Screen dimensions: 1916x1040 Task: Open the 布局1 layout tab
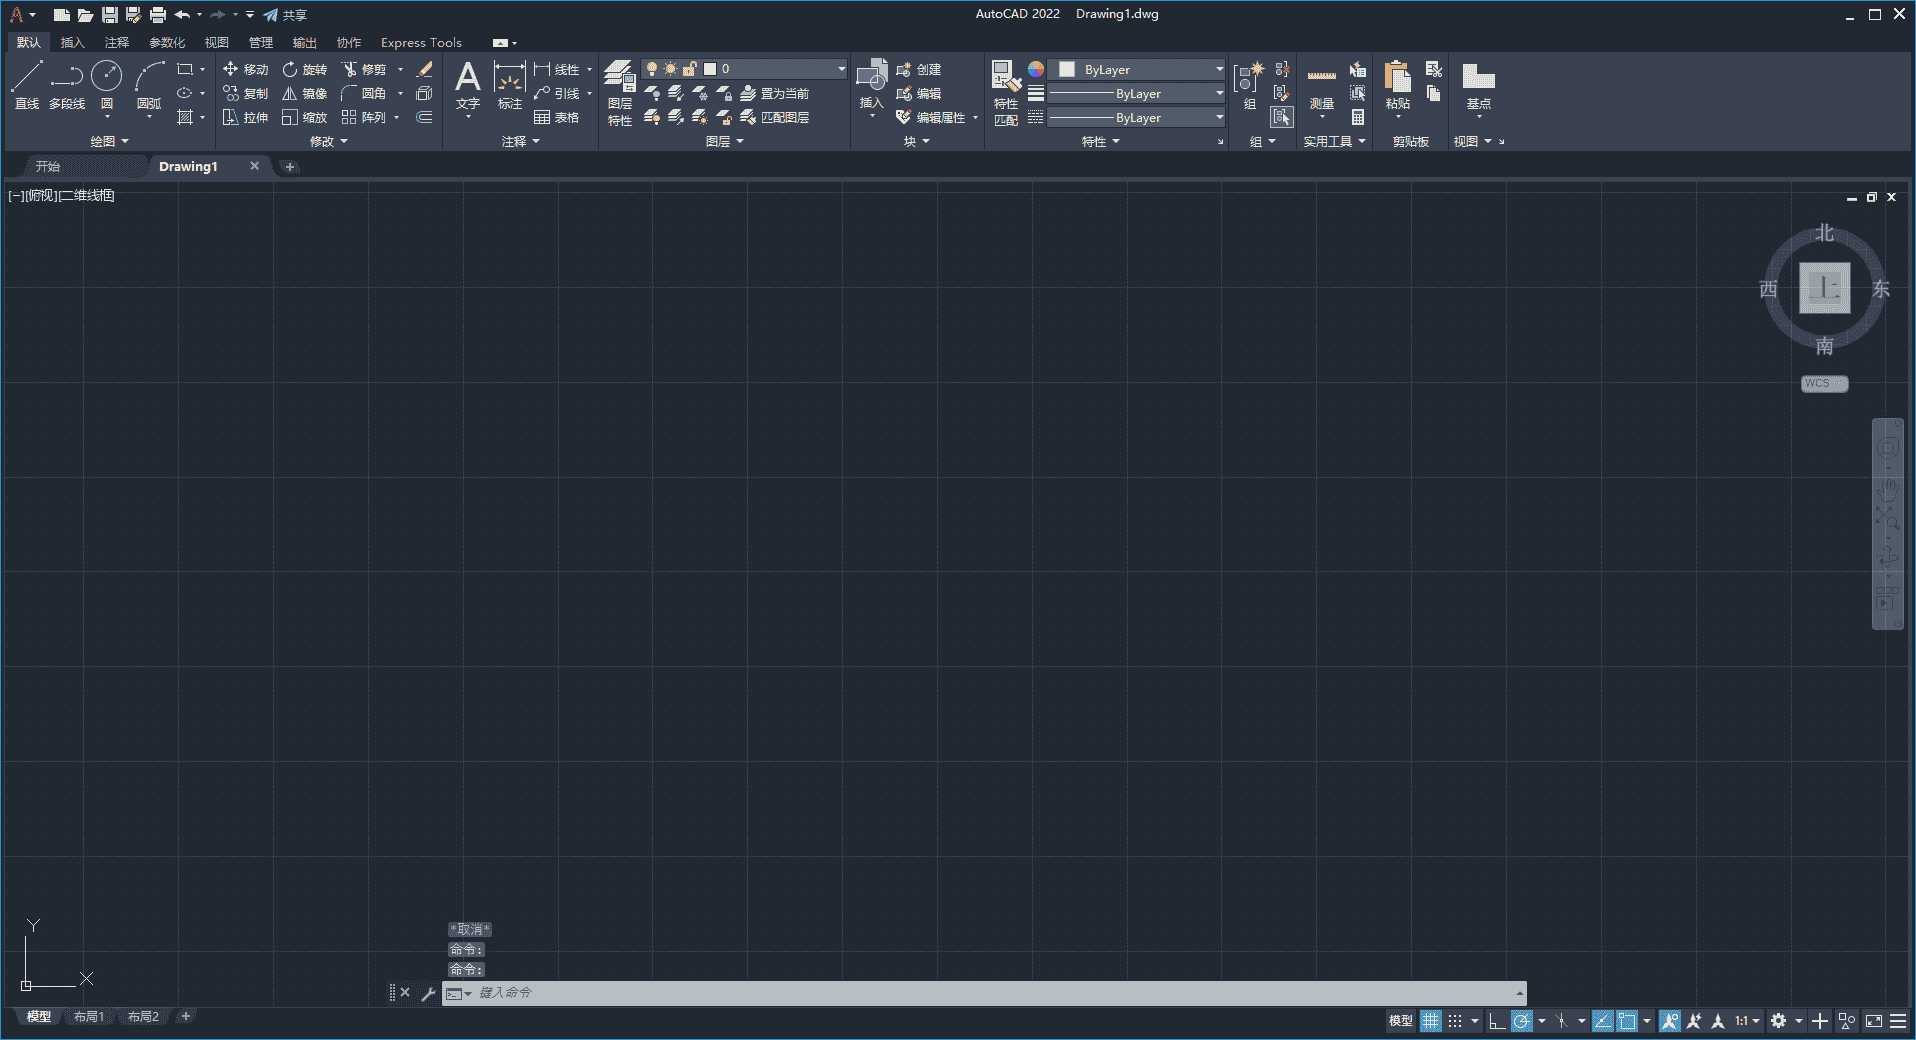(x=89, y=1016)
